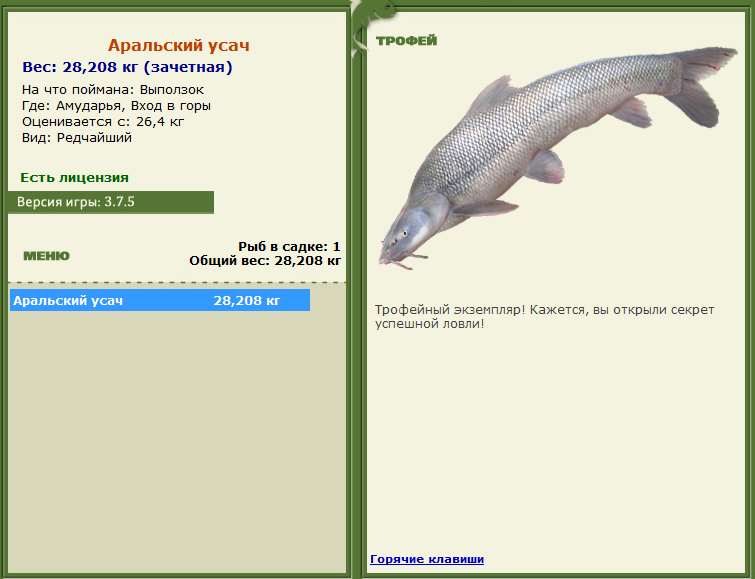Click the На что поймана: Выползок line

[113, 90]
